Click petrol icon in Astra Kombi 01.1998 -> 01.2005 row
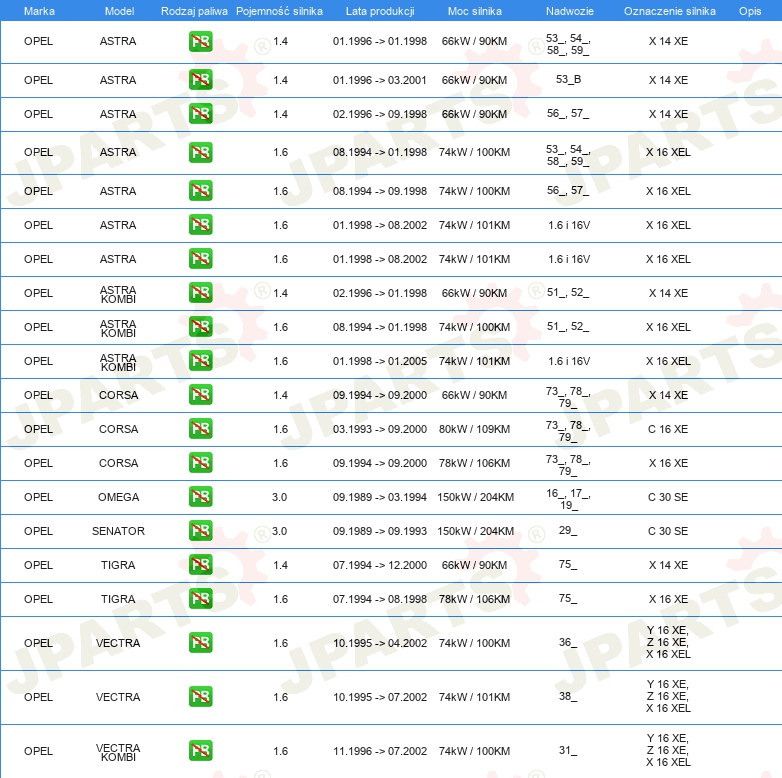 [x=200, y=361]
